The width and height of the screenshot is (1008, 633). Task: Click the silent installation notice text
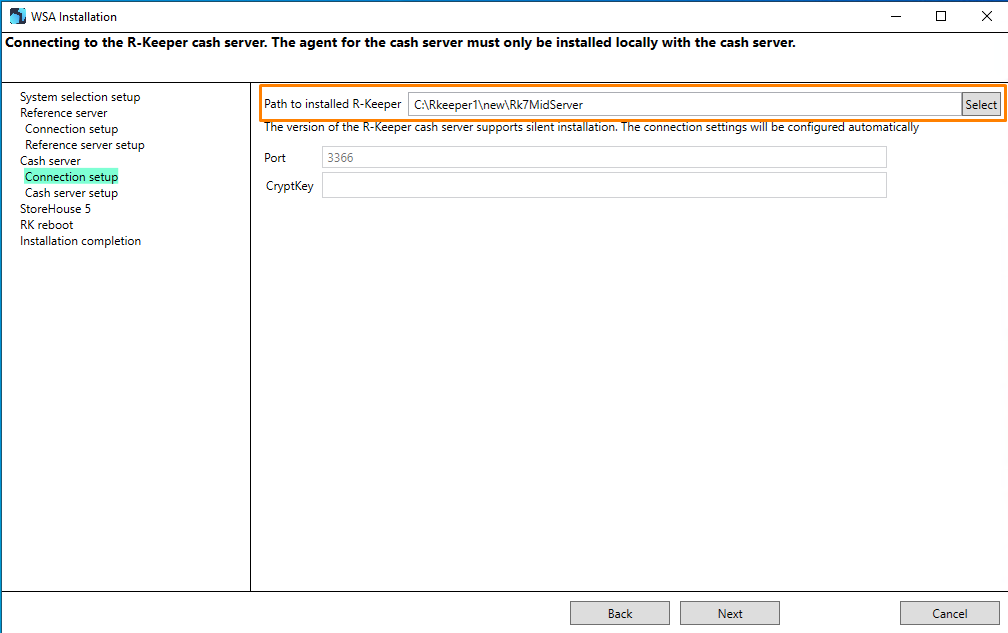(x=591, y=127)
